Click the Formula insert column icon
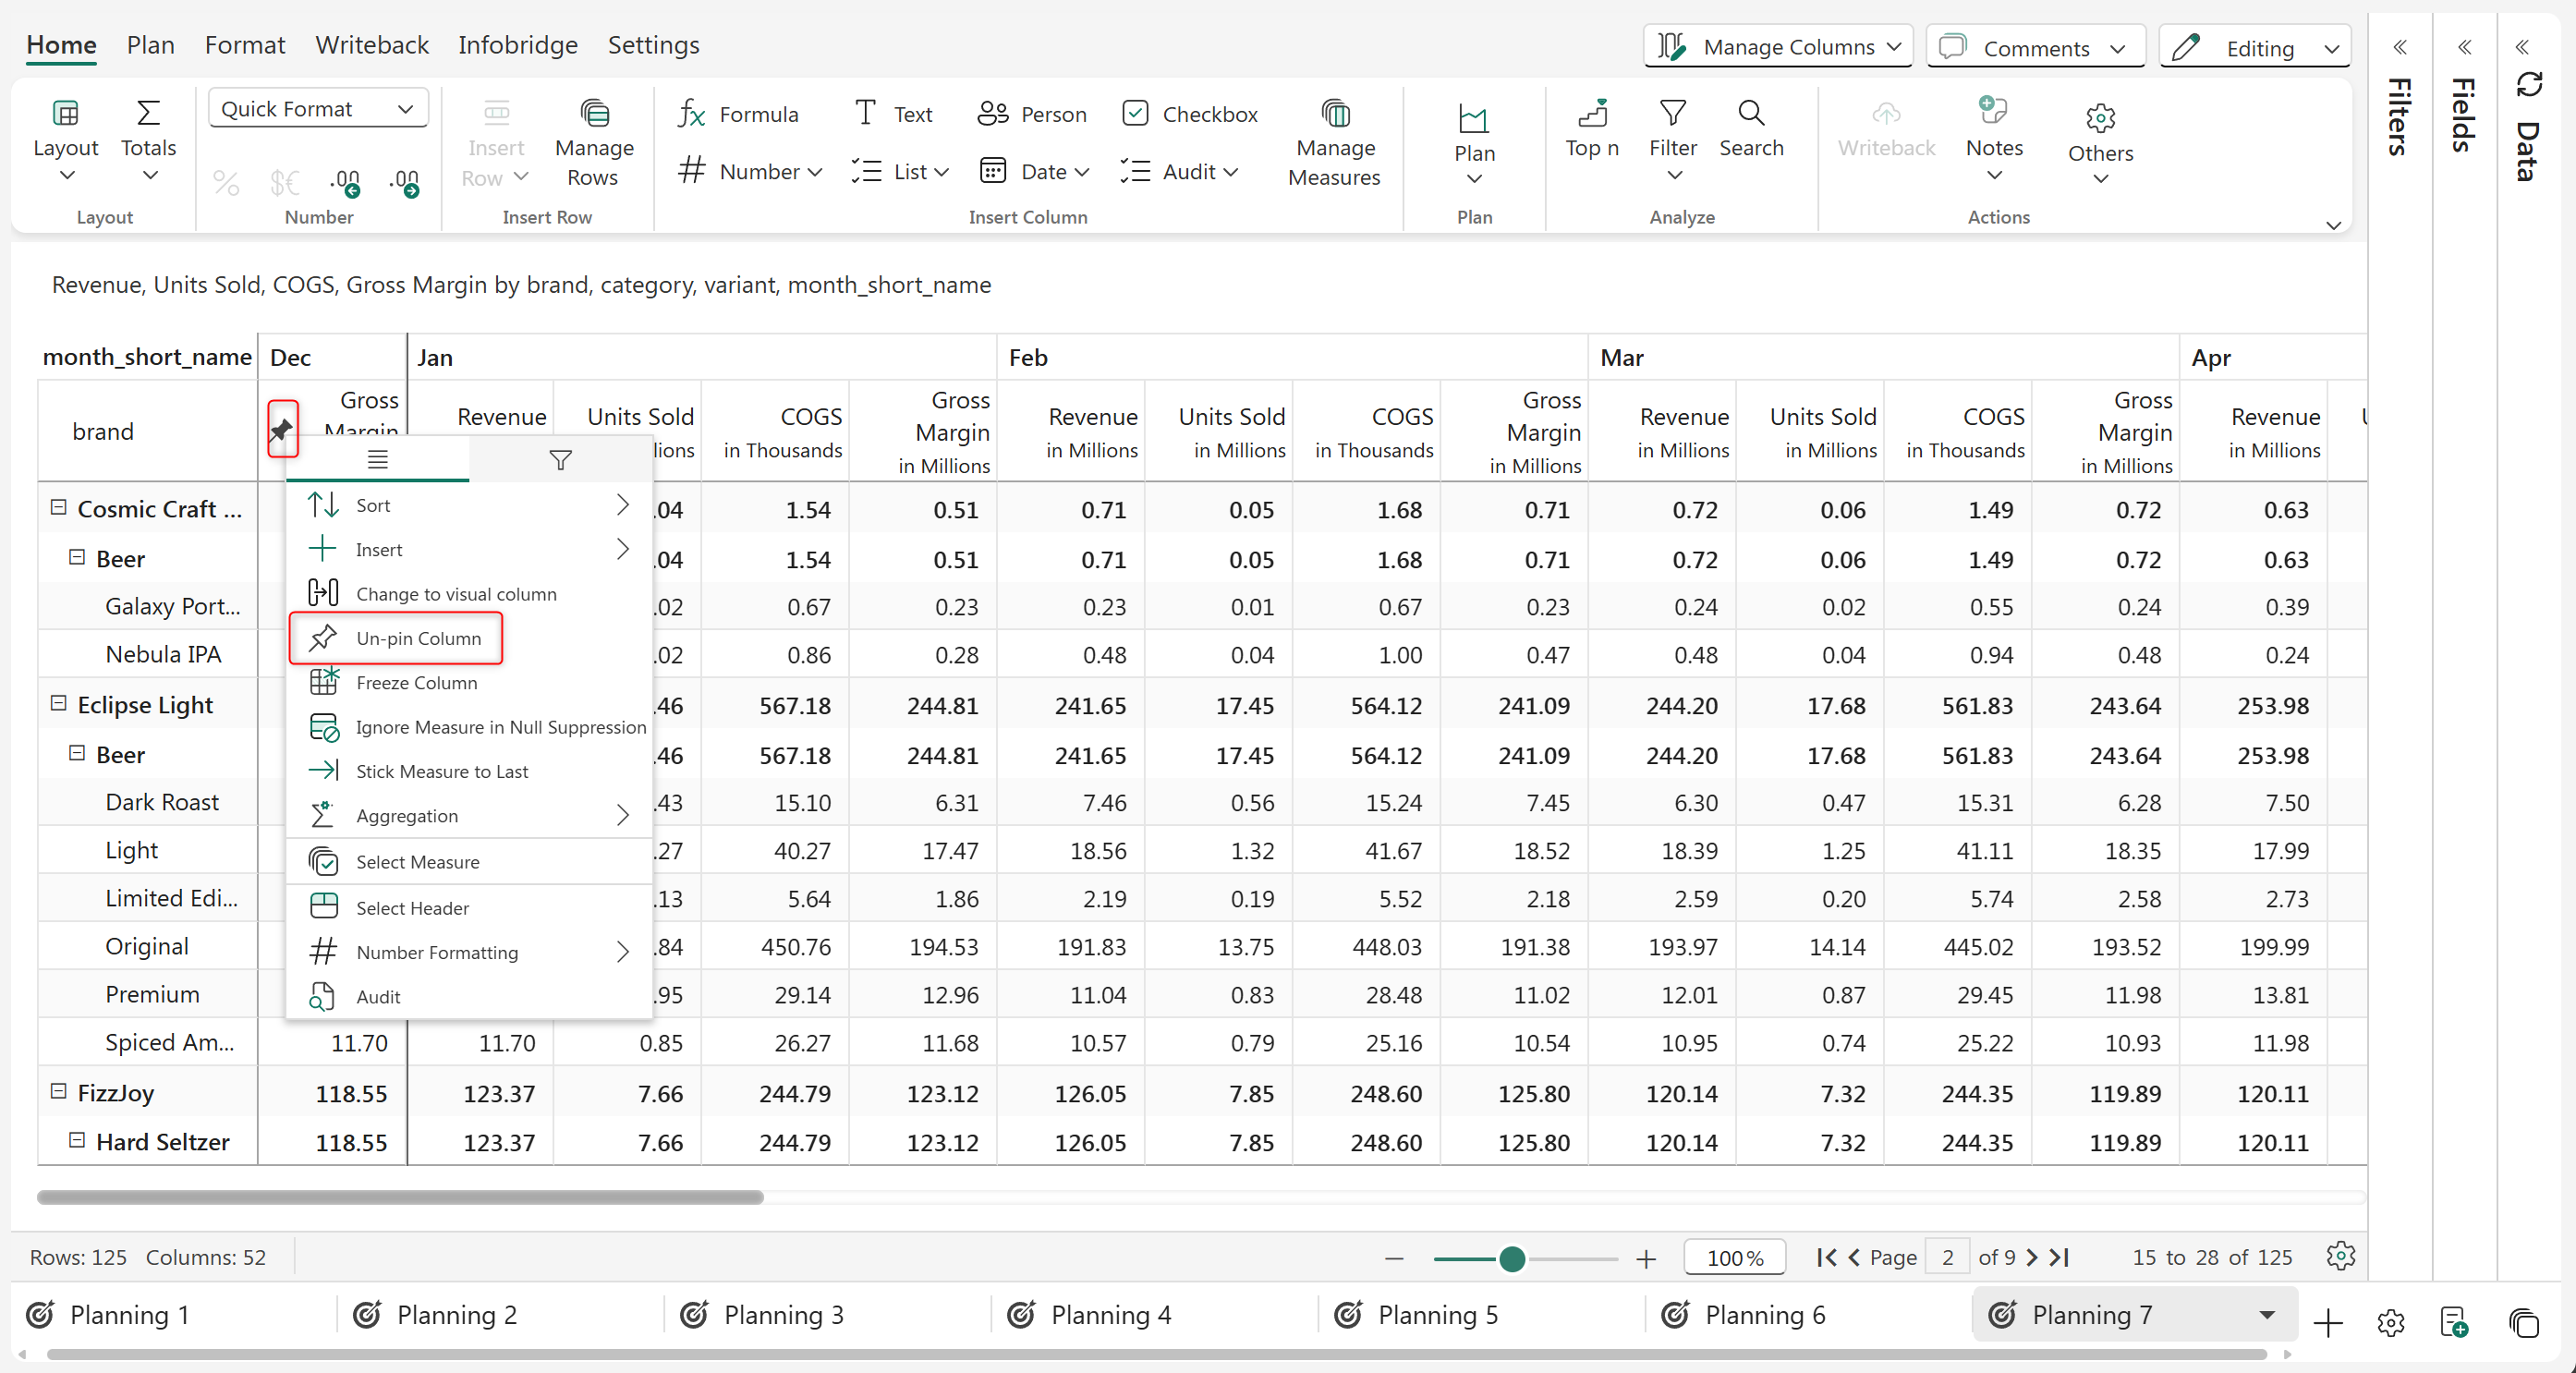Image resolution: width=2576 pixels, height=1373 pixels. pos(691,114)
